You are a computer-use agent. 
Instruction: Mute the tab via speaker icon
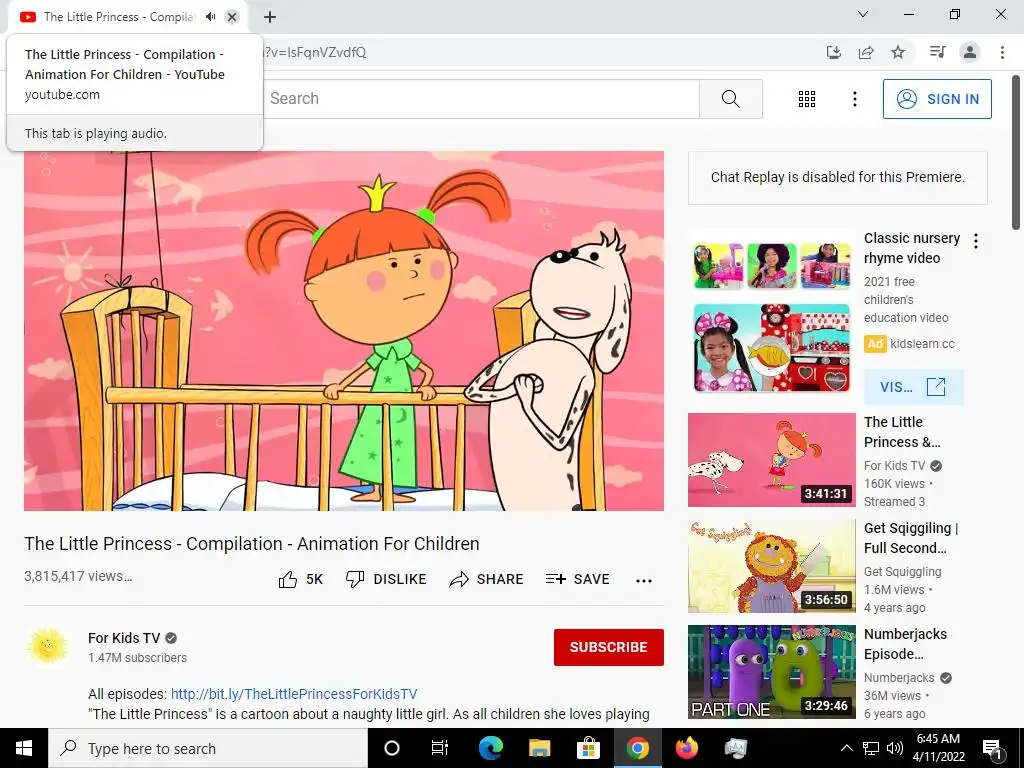[x=210, y=17]
